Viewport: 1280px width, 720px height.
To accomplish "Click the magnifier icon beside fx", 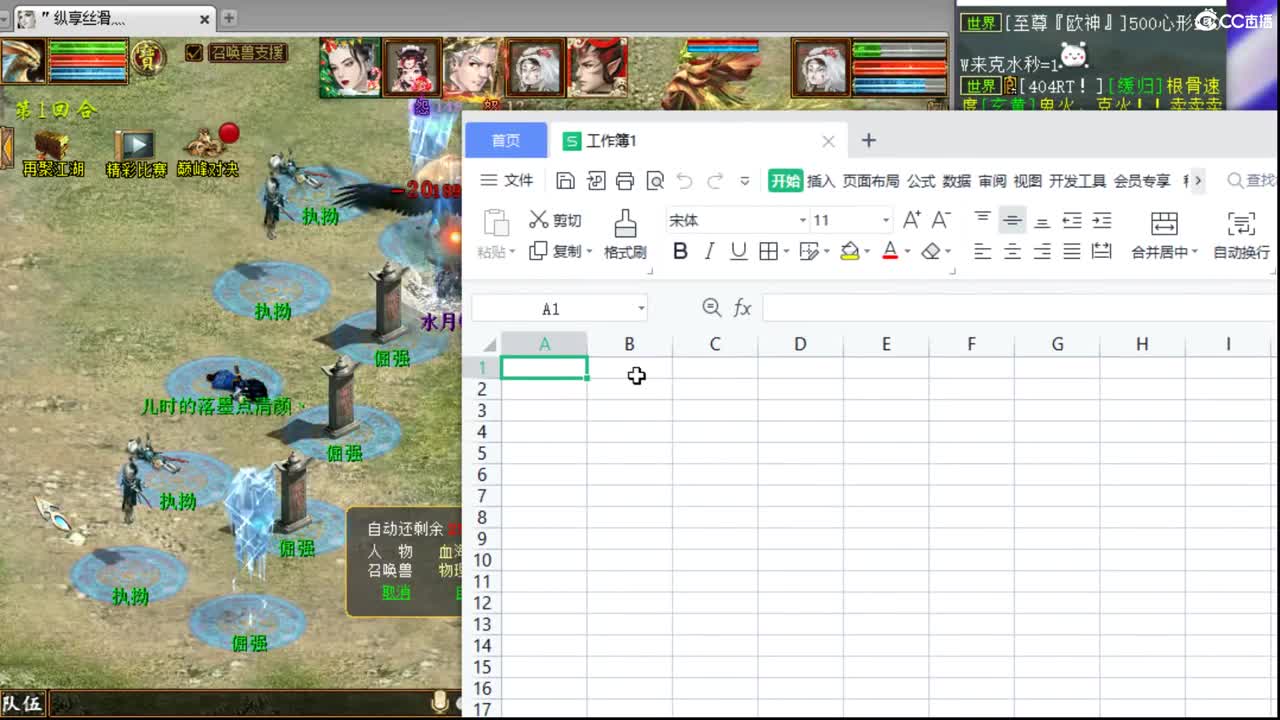I will pos(711,308).
